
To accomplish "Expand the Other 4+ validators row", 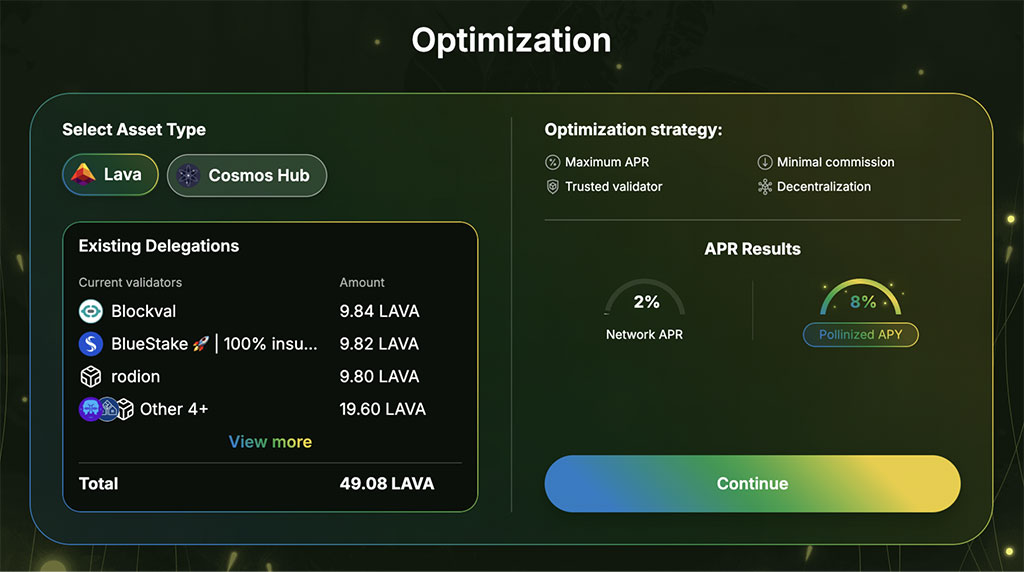I will point(174,409).
